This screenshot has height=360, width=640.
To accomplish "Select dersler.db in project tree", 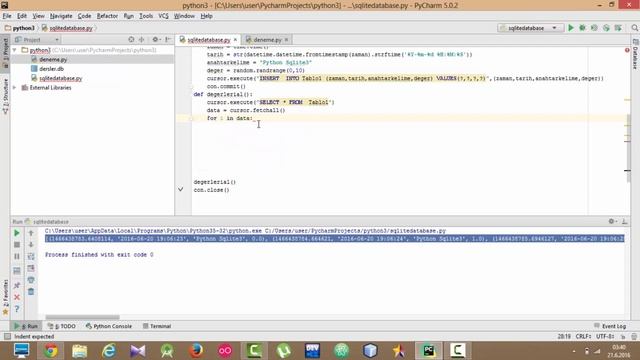I will pos(51,69).
